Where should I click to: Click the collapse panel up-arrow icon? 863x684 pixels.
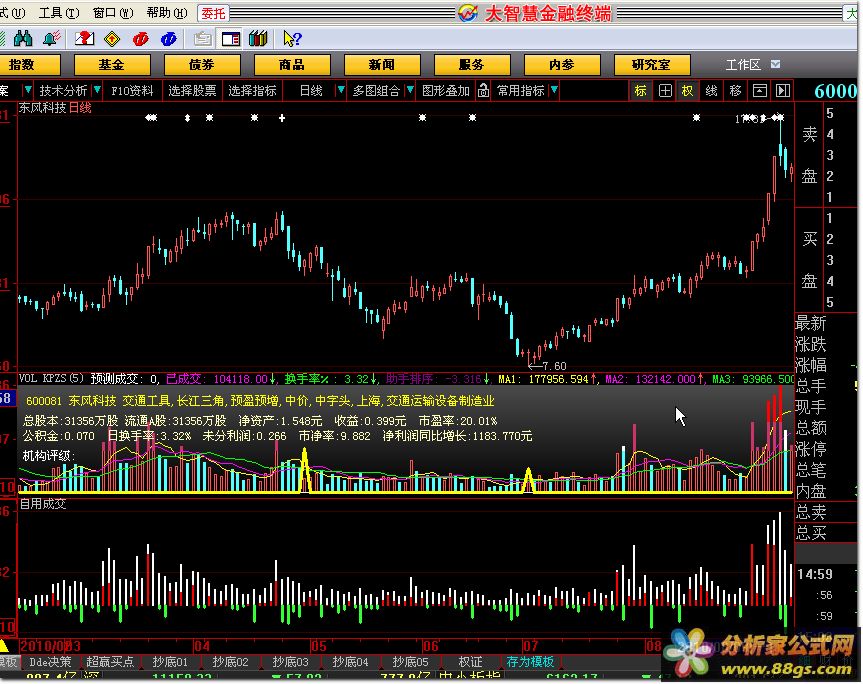pos(760,91)
